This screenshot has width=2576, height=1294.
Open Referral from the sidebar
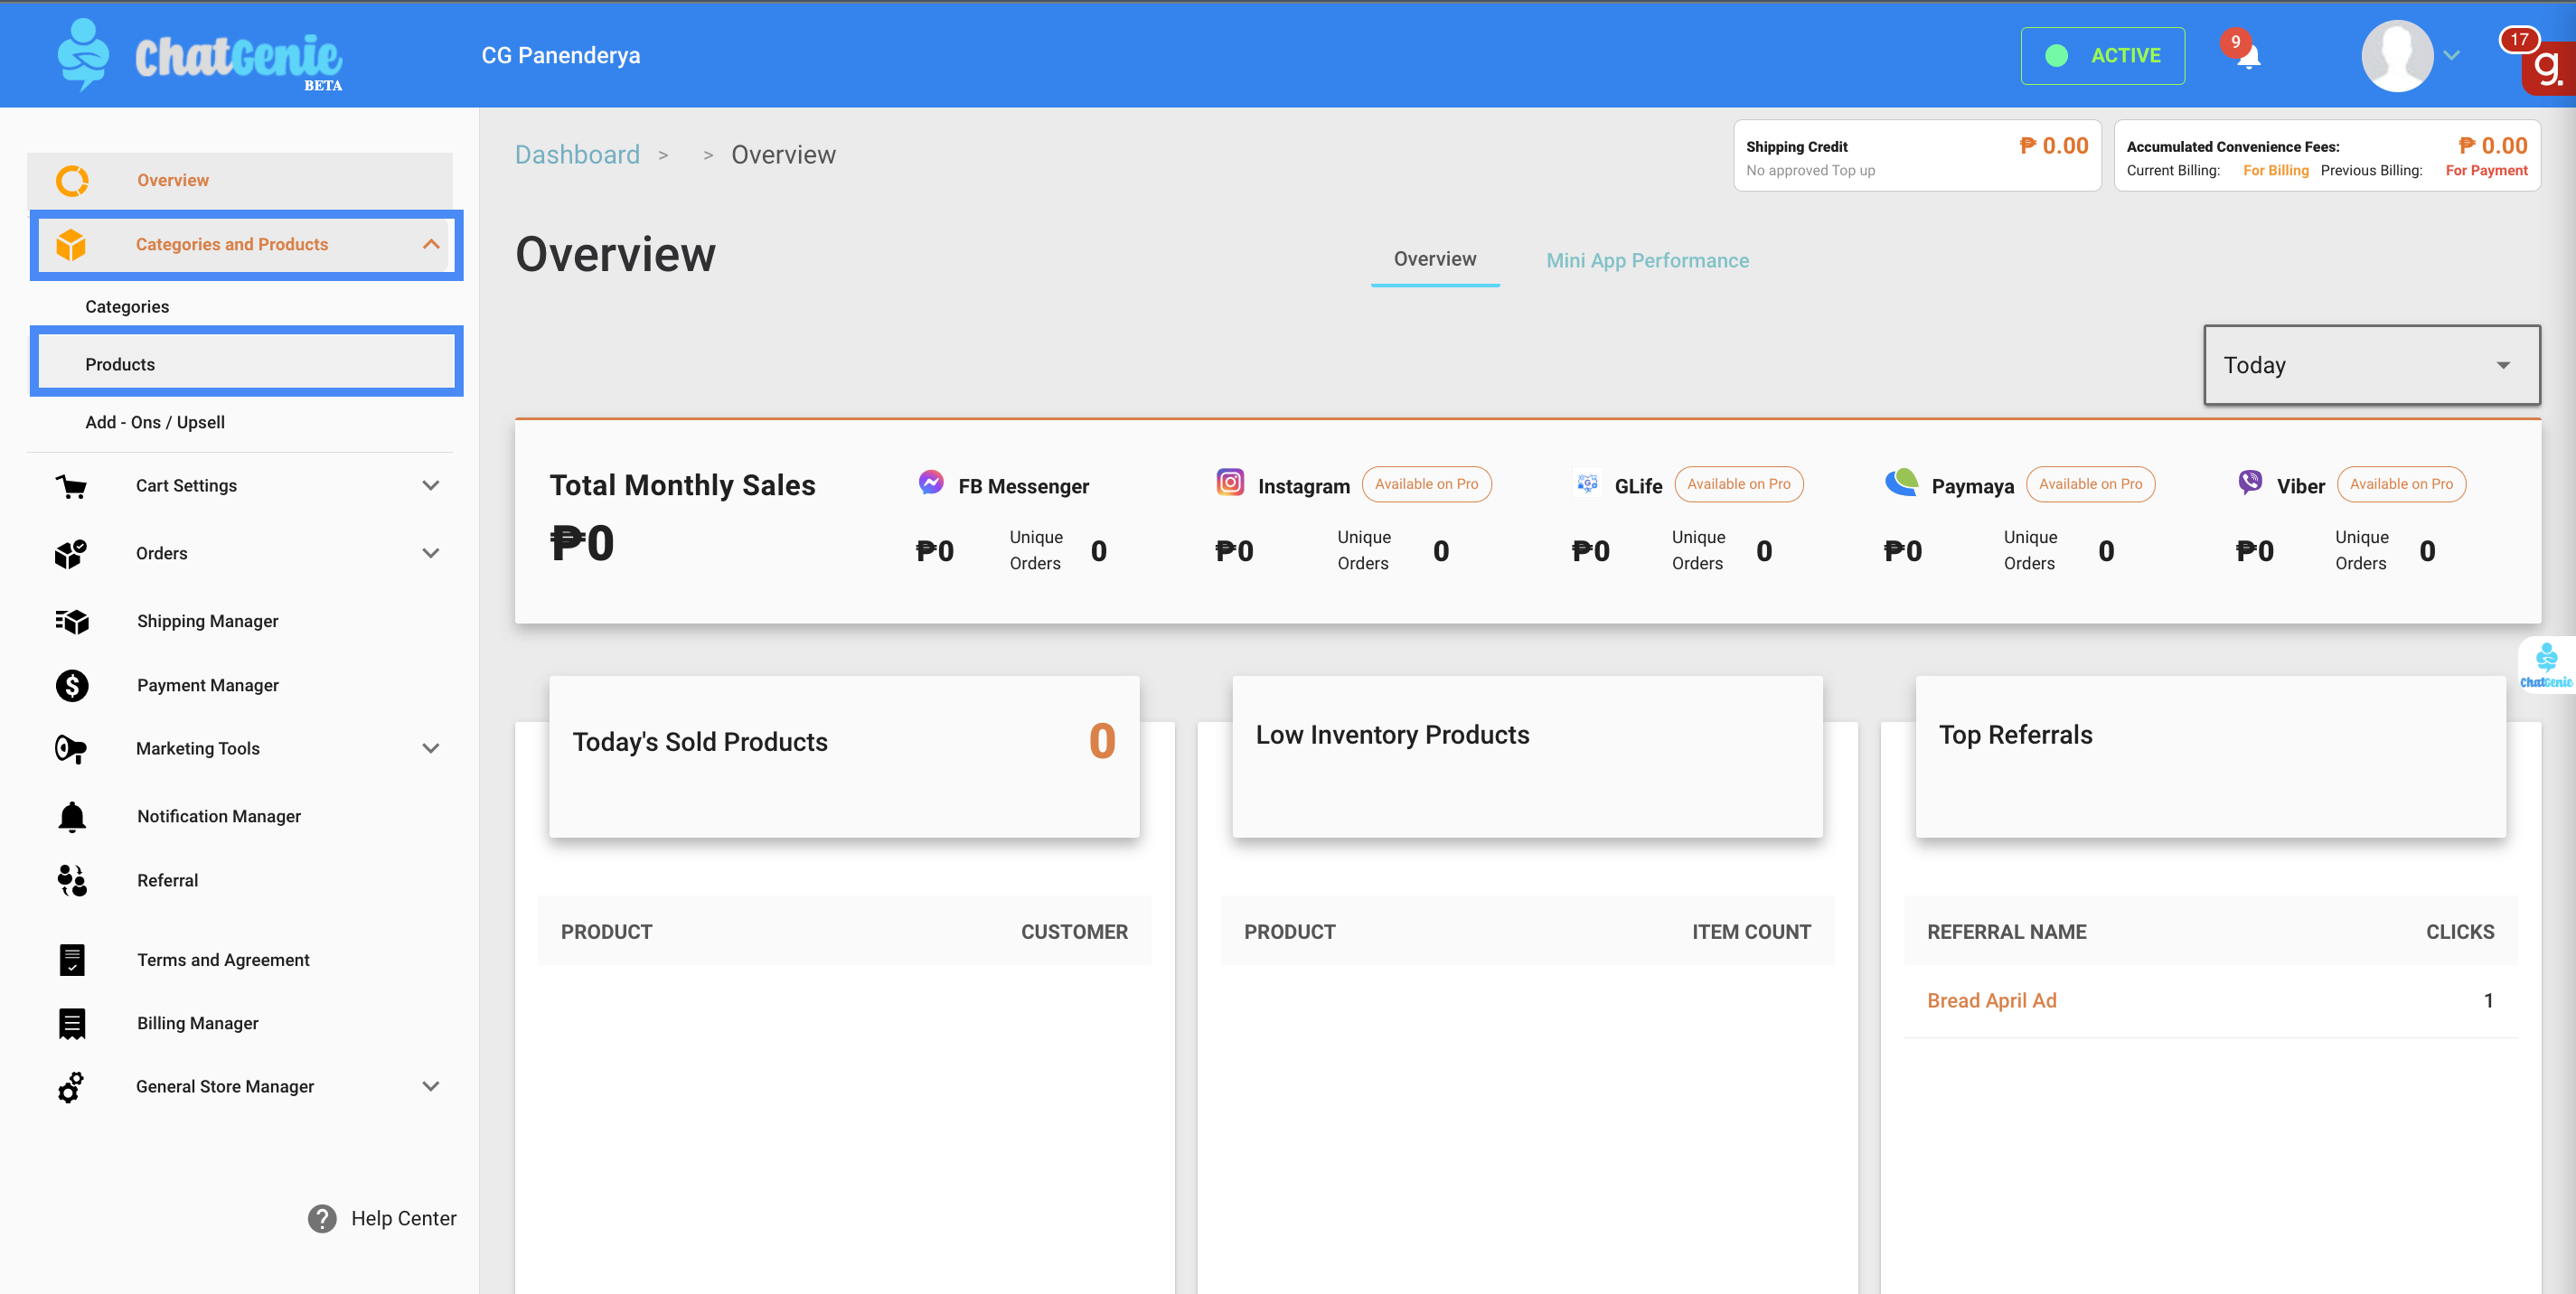click(167, 880)
